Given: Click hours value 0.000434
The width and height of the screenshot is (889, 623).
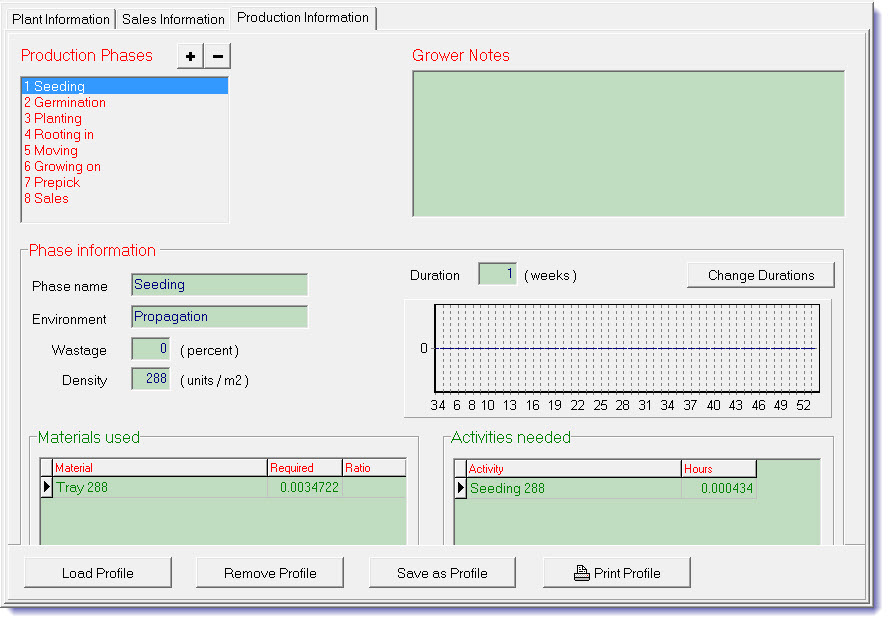Looking at the screenshot, I should 719,488.
